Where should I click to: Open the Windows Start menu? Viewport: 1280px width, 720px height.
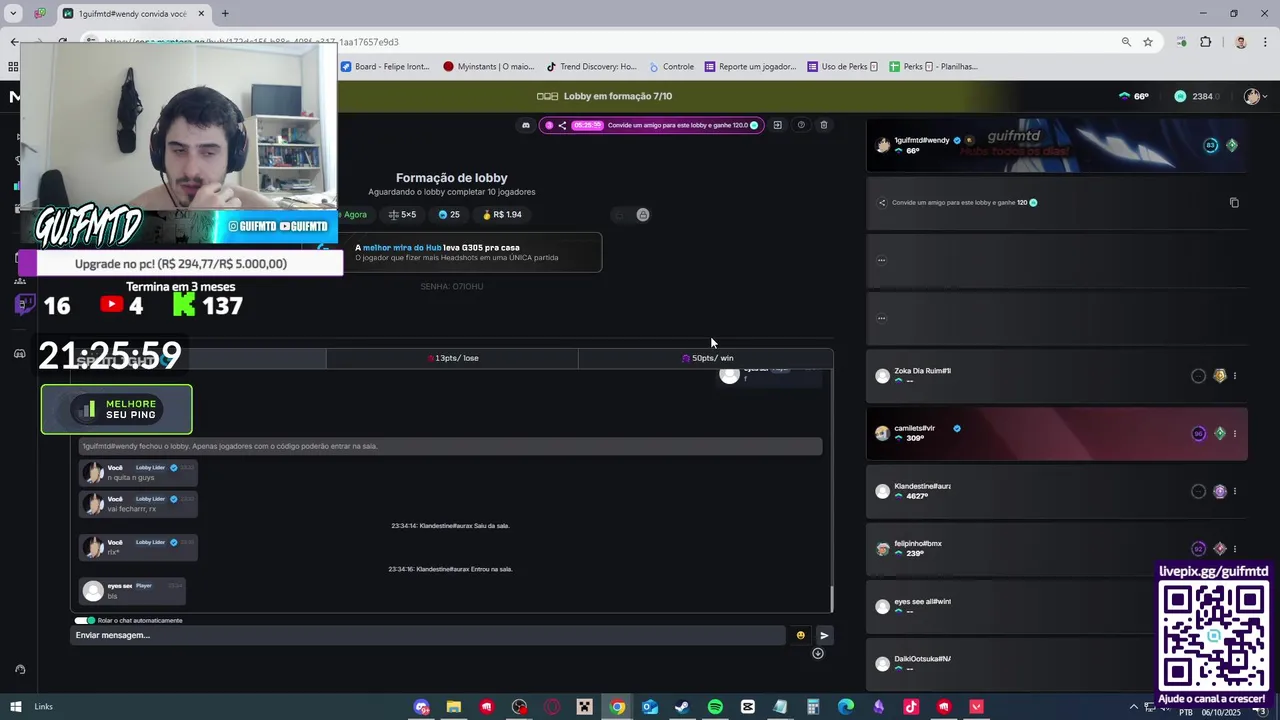pos(15,707)
